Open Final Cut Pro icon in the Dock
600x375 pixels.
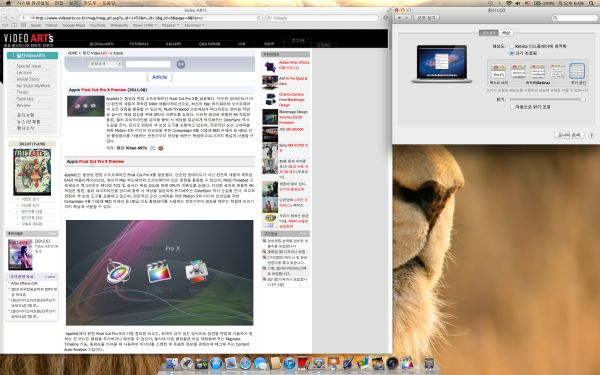[x=407, y=363]
